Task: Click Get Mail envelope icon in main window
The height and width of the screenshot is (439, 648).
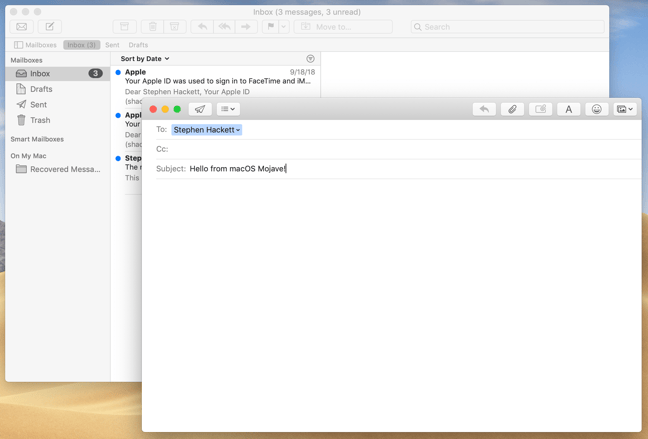Action: 21,27
